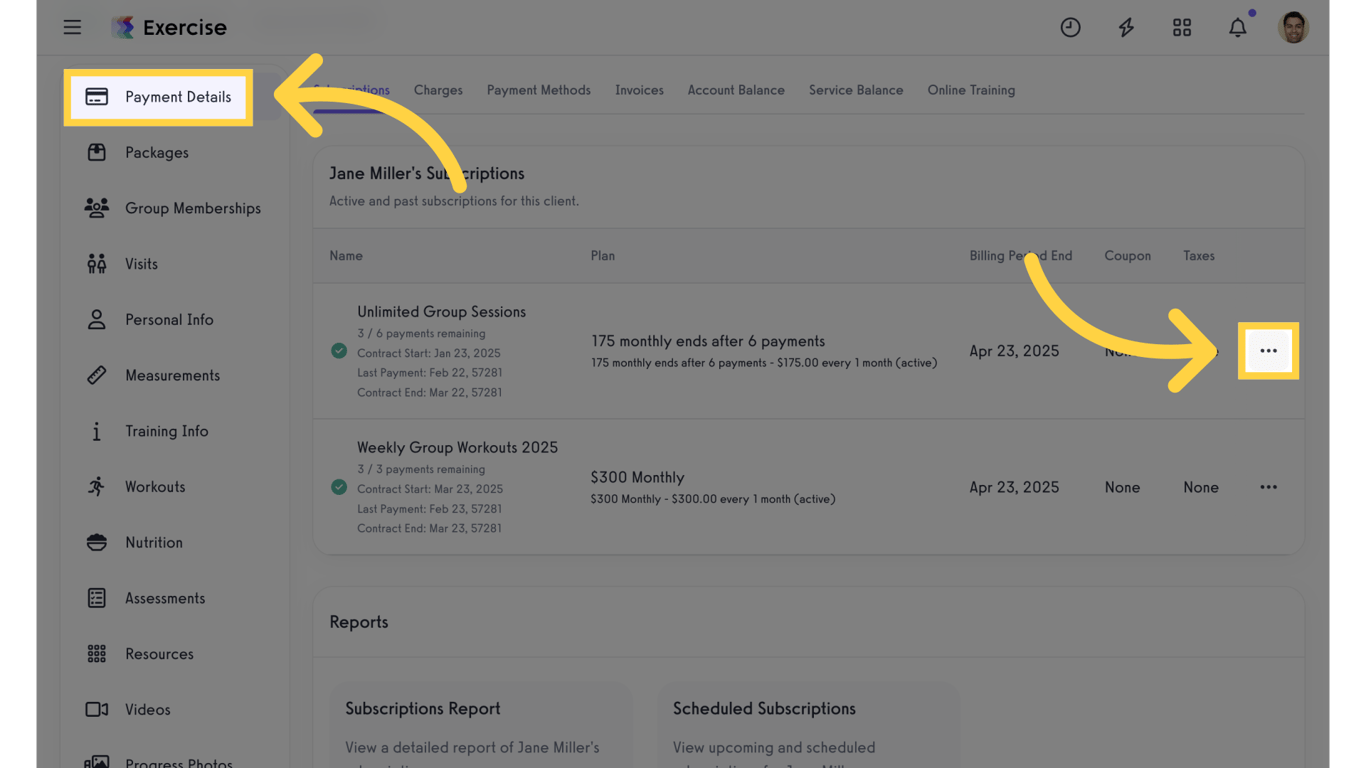
Task: Open the Workouts sidebar item
Action: 155,487
